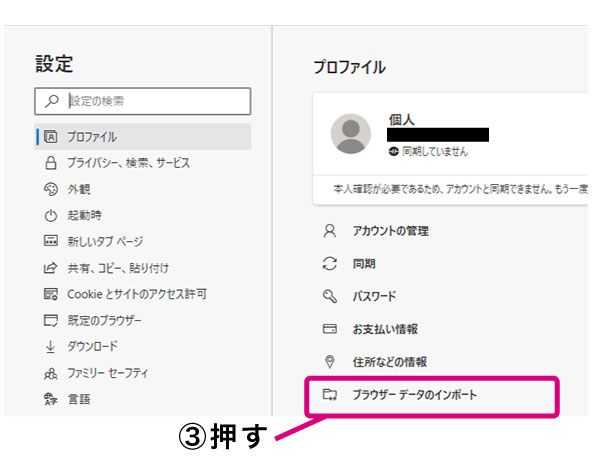The width and height of the screenshot is (606, 471).
Task: Click the download arrow icon
Action: pos(51,347)
